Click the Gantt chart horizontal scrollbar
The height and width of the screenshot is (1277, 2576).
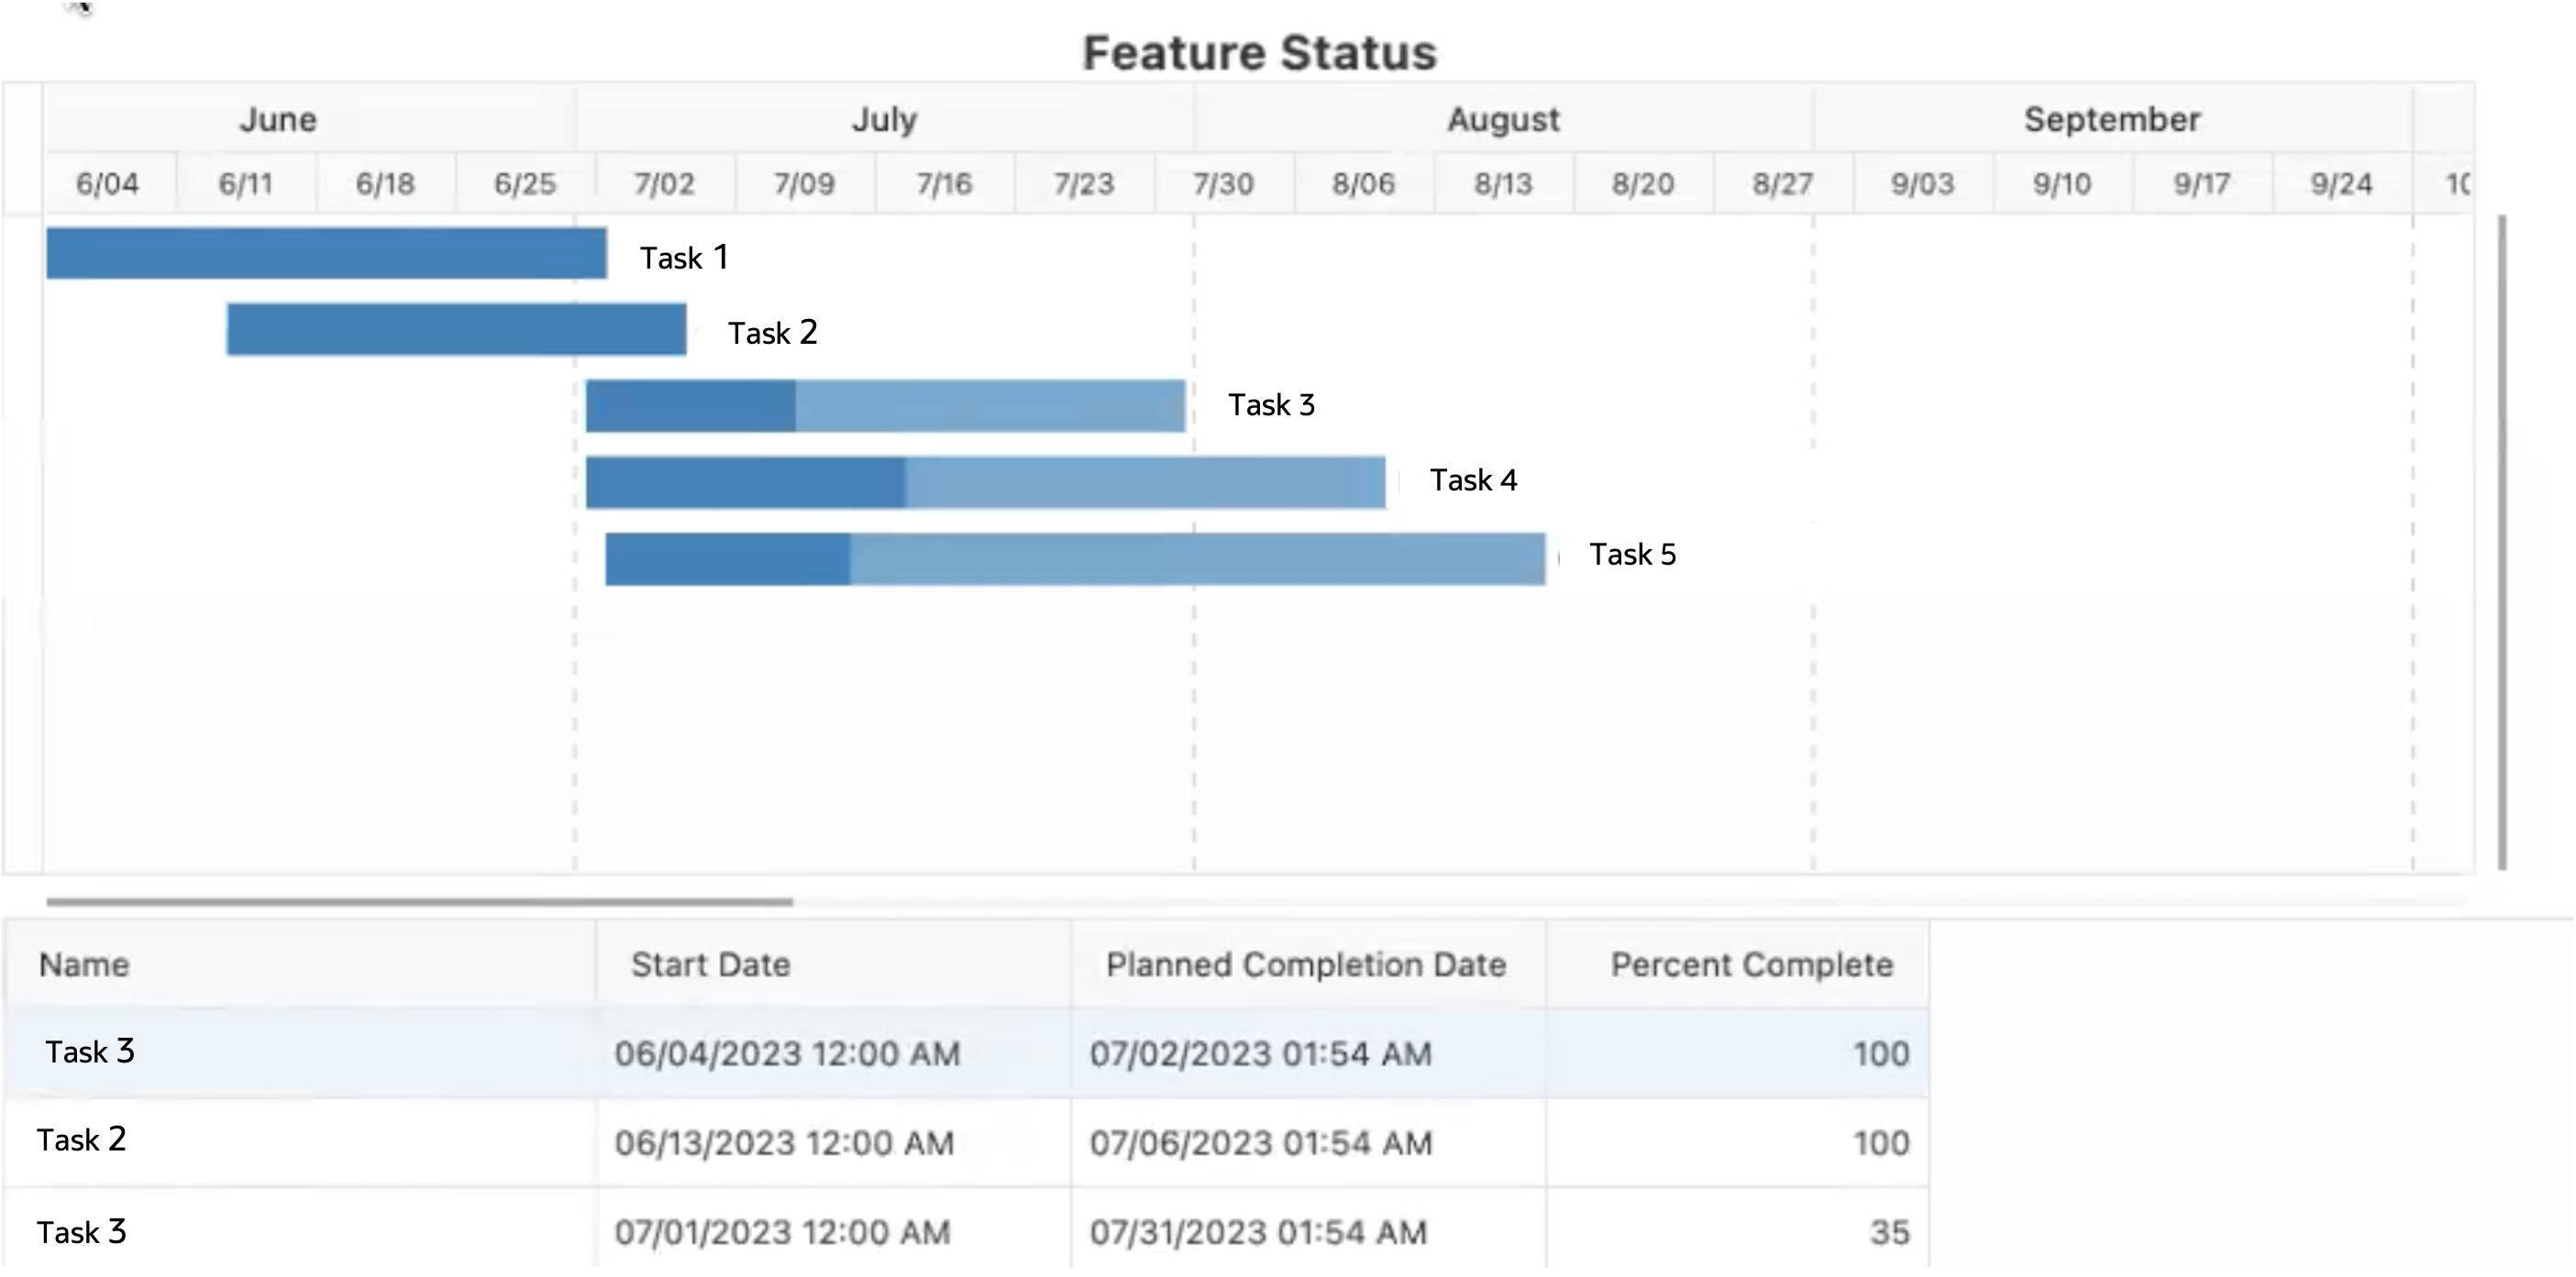tap(420, 902)
